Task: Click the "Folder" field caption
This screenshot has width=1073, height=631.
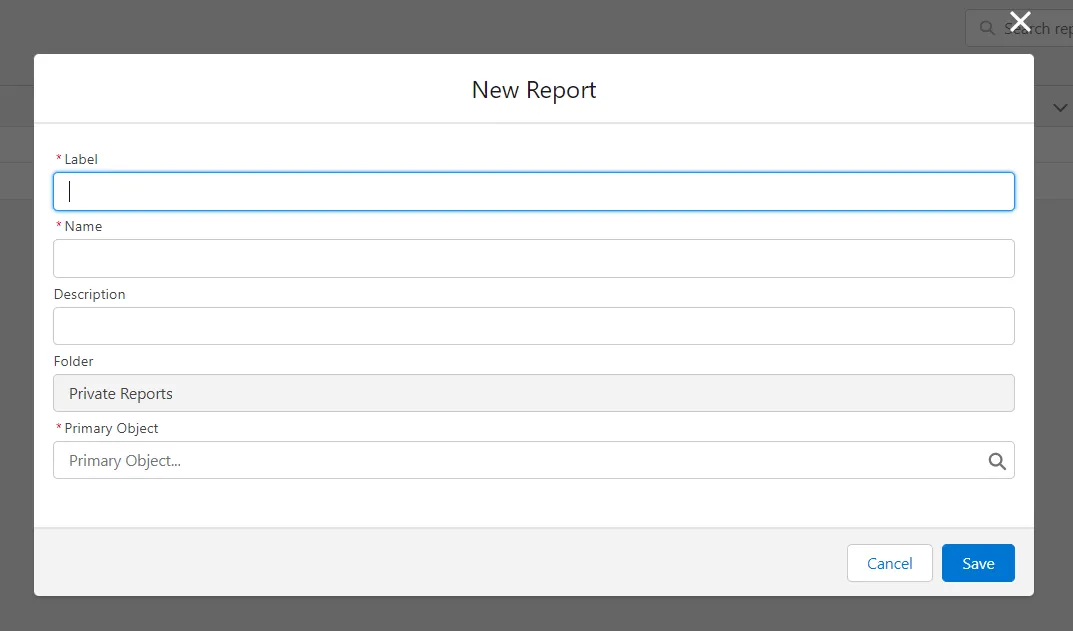Action: (73, 361)
